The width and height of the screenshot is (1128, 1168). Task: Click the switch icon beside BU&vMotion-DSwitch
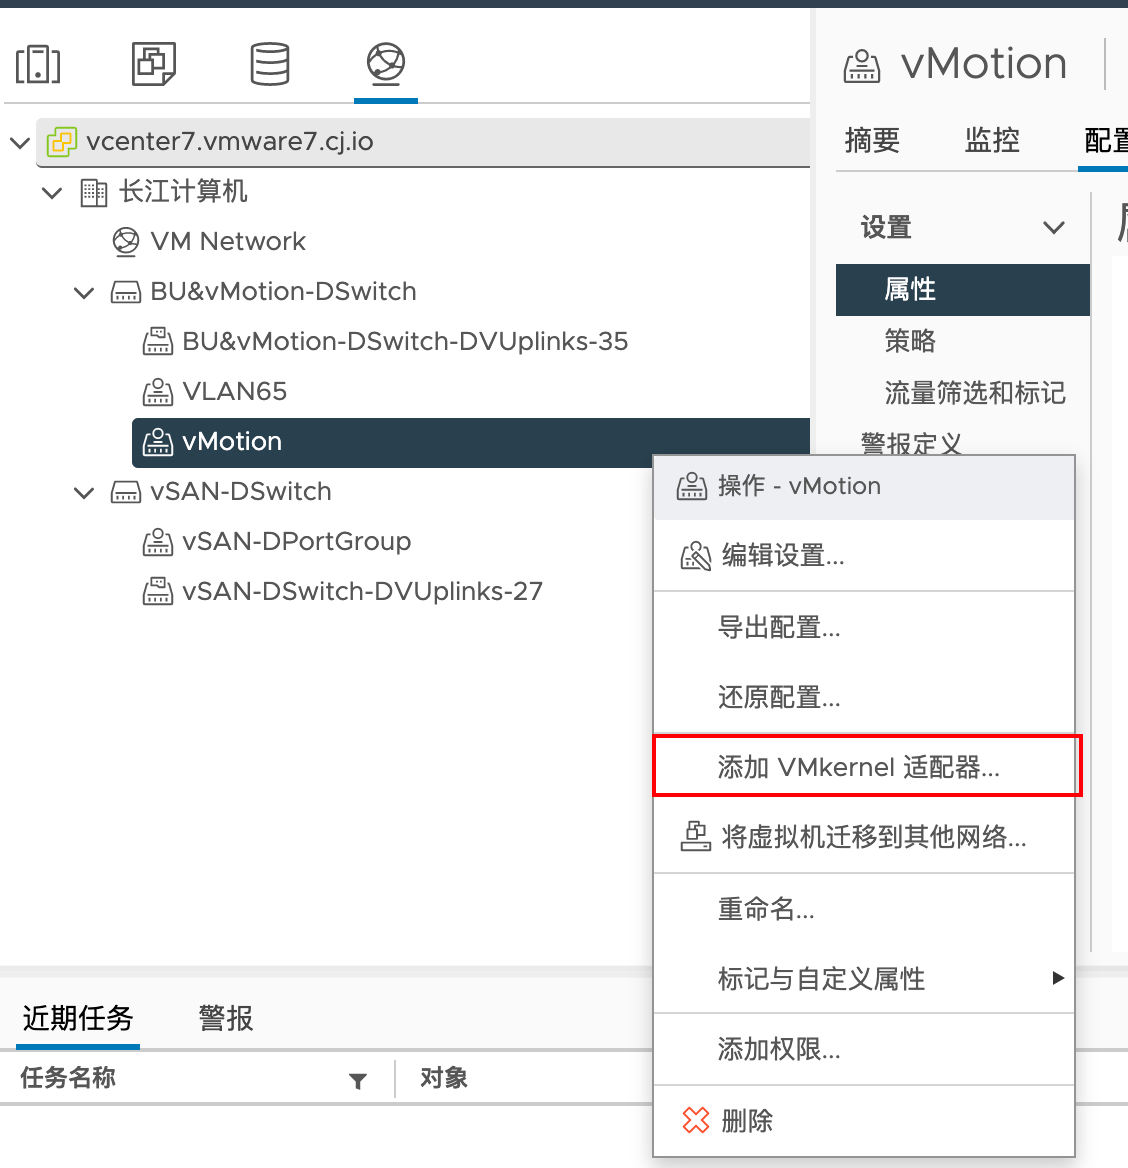(126, 292)
